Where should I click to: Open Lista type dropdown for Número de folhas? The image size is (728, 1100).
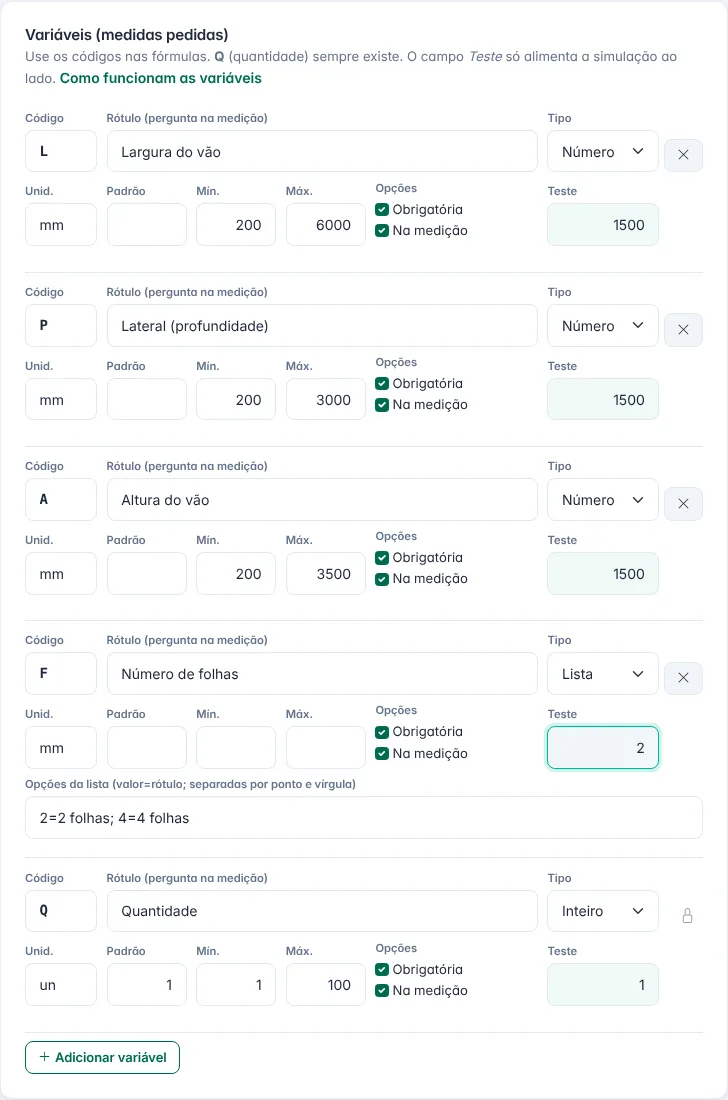pyautogui.click(x=602, y=673)
